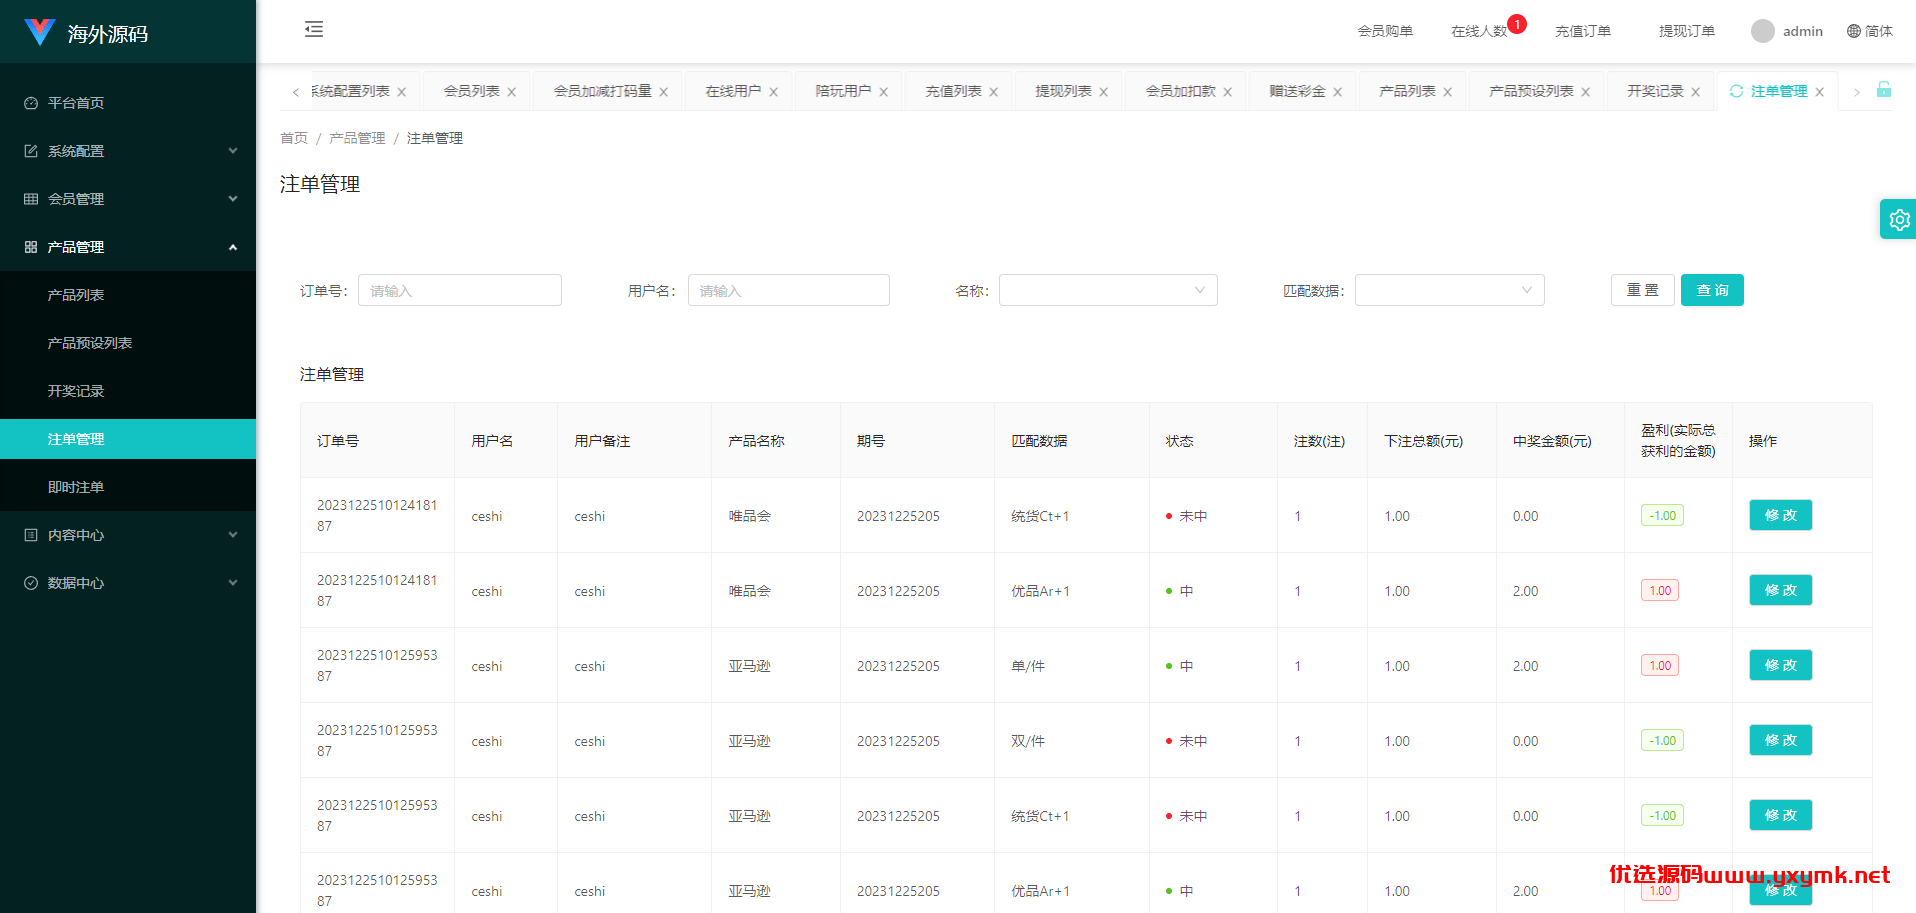Viewport: 1916px width, 913px height.
Task: Refresh the 注单管理 tab using its reload icon
Action: [x=1737, y=91]
